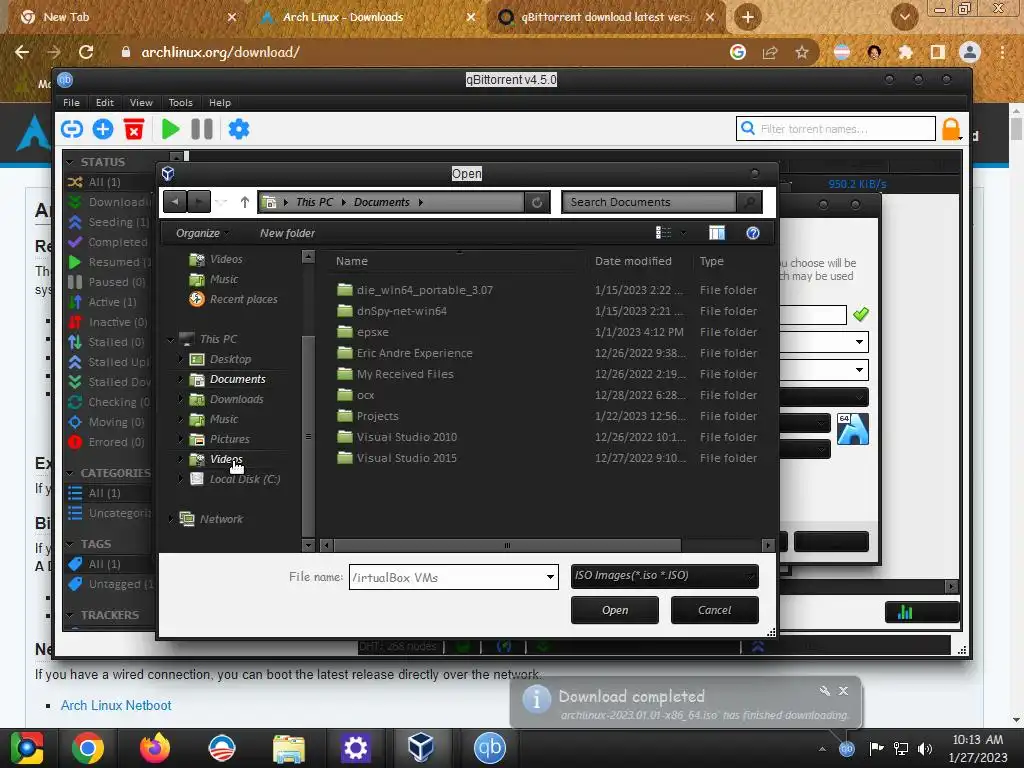This screenshot has width=1024, height=768.
Task: Click back arrow in Open dialog
Action: tap(174, 202)
